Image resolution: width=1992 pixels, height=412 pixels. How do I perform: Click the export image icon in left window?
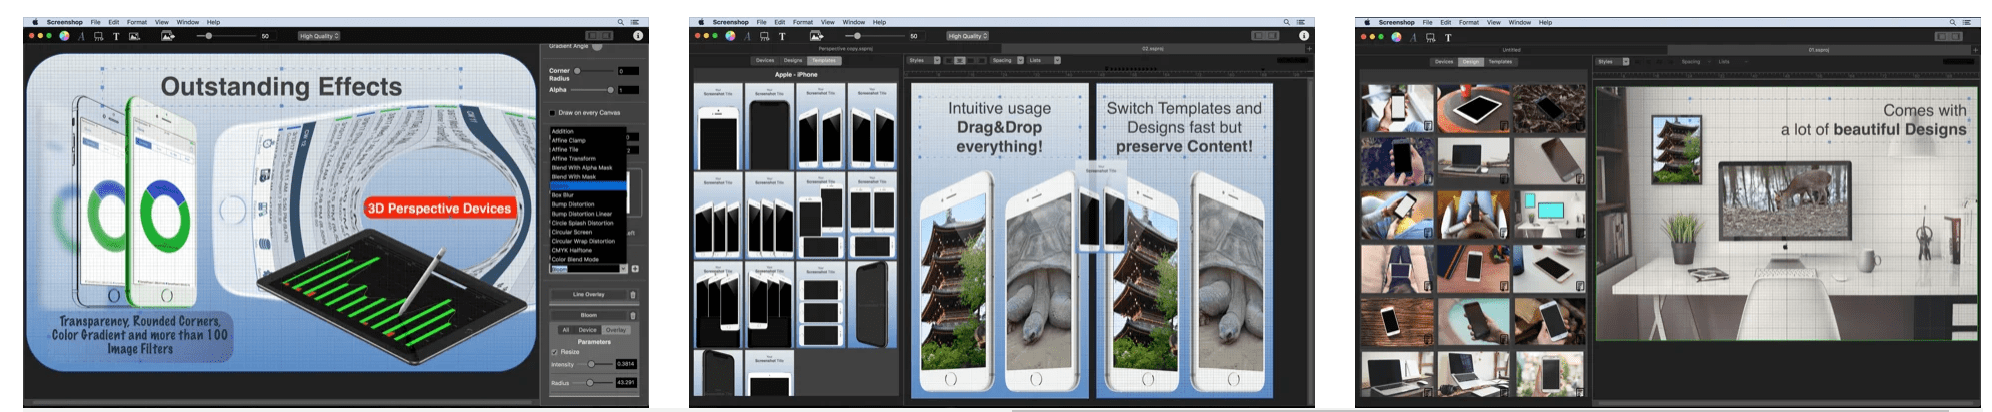168,36
